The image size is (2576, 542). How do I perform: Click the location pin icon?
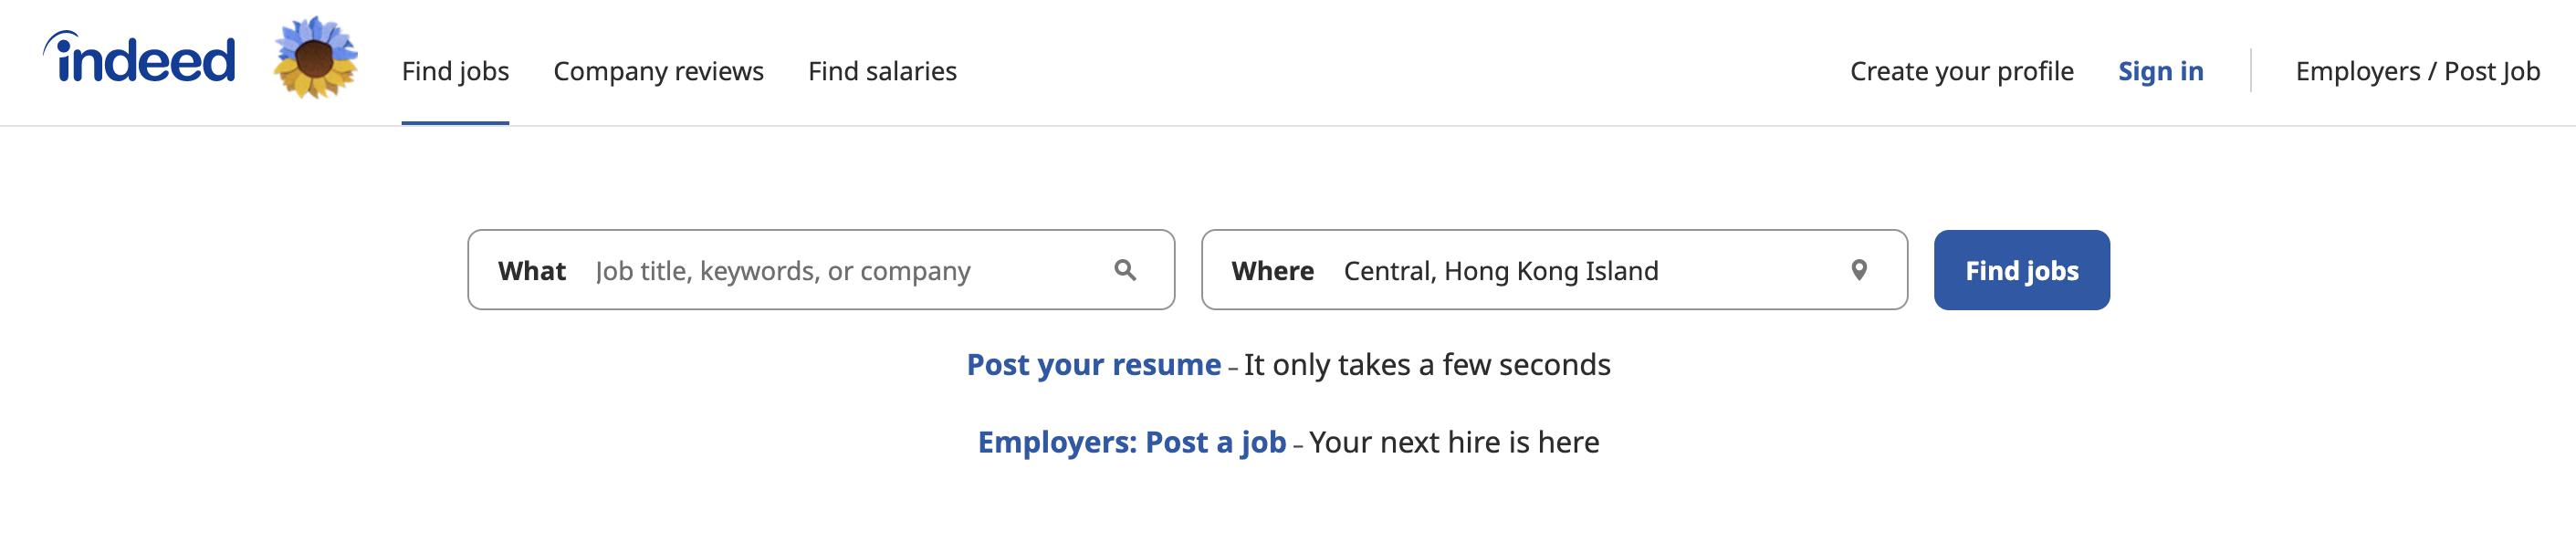(1859, 270)
